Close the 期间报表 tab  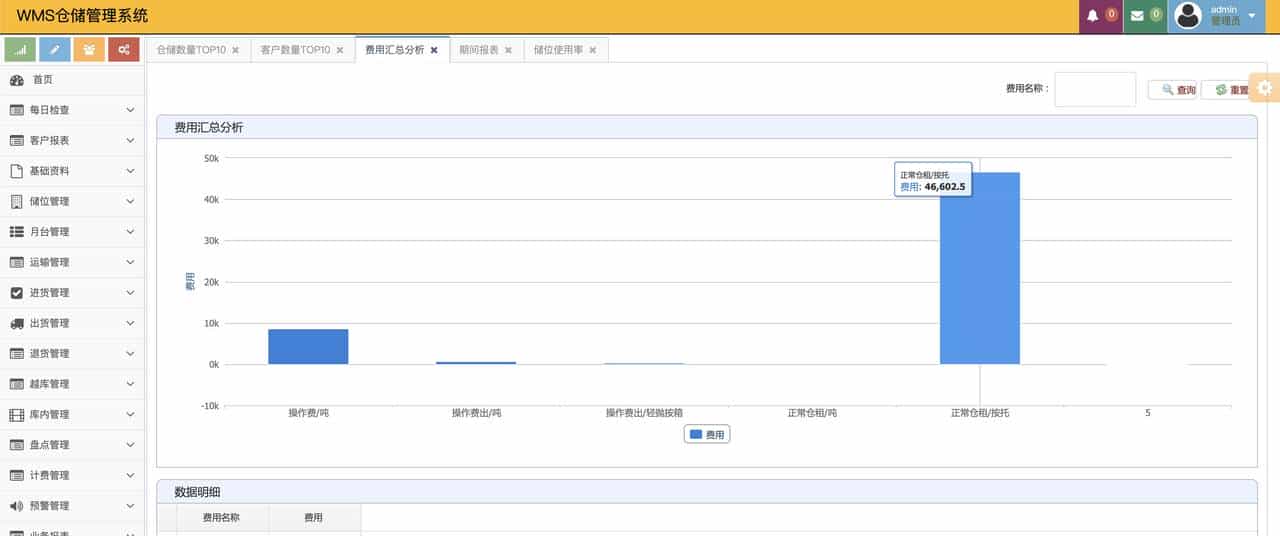[x=508, y=50]
